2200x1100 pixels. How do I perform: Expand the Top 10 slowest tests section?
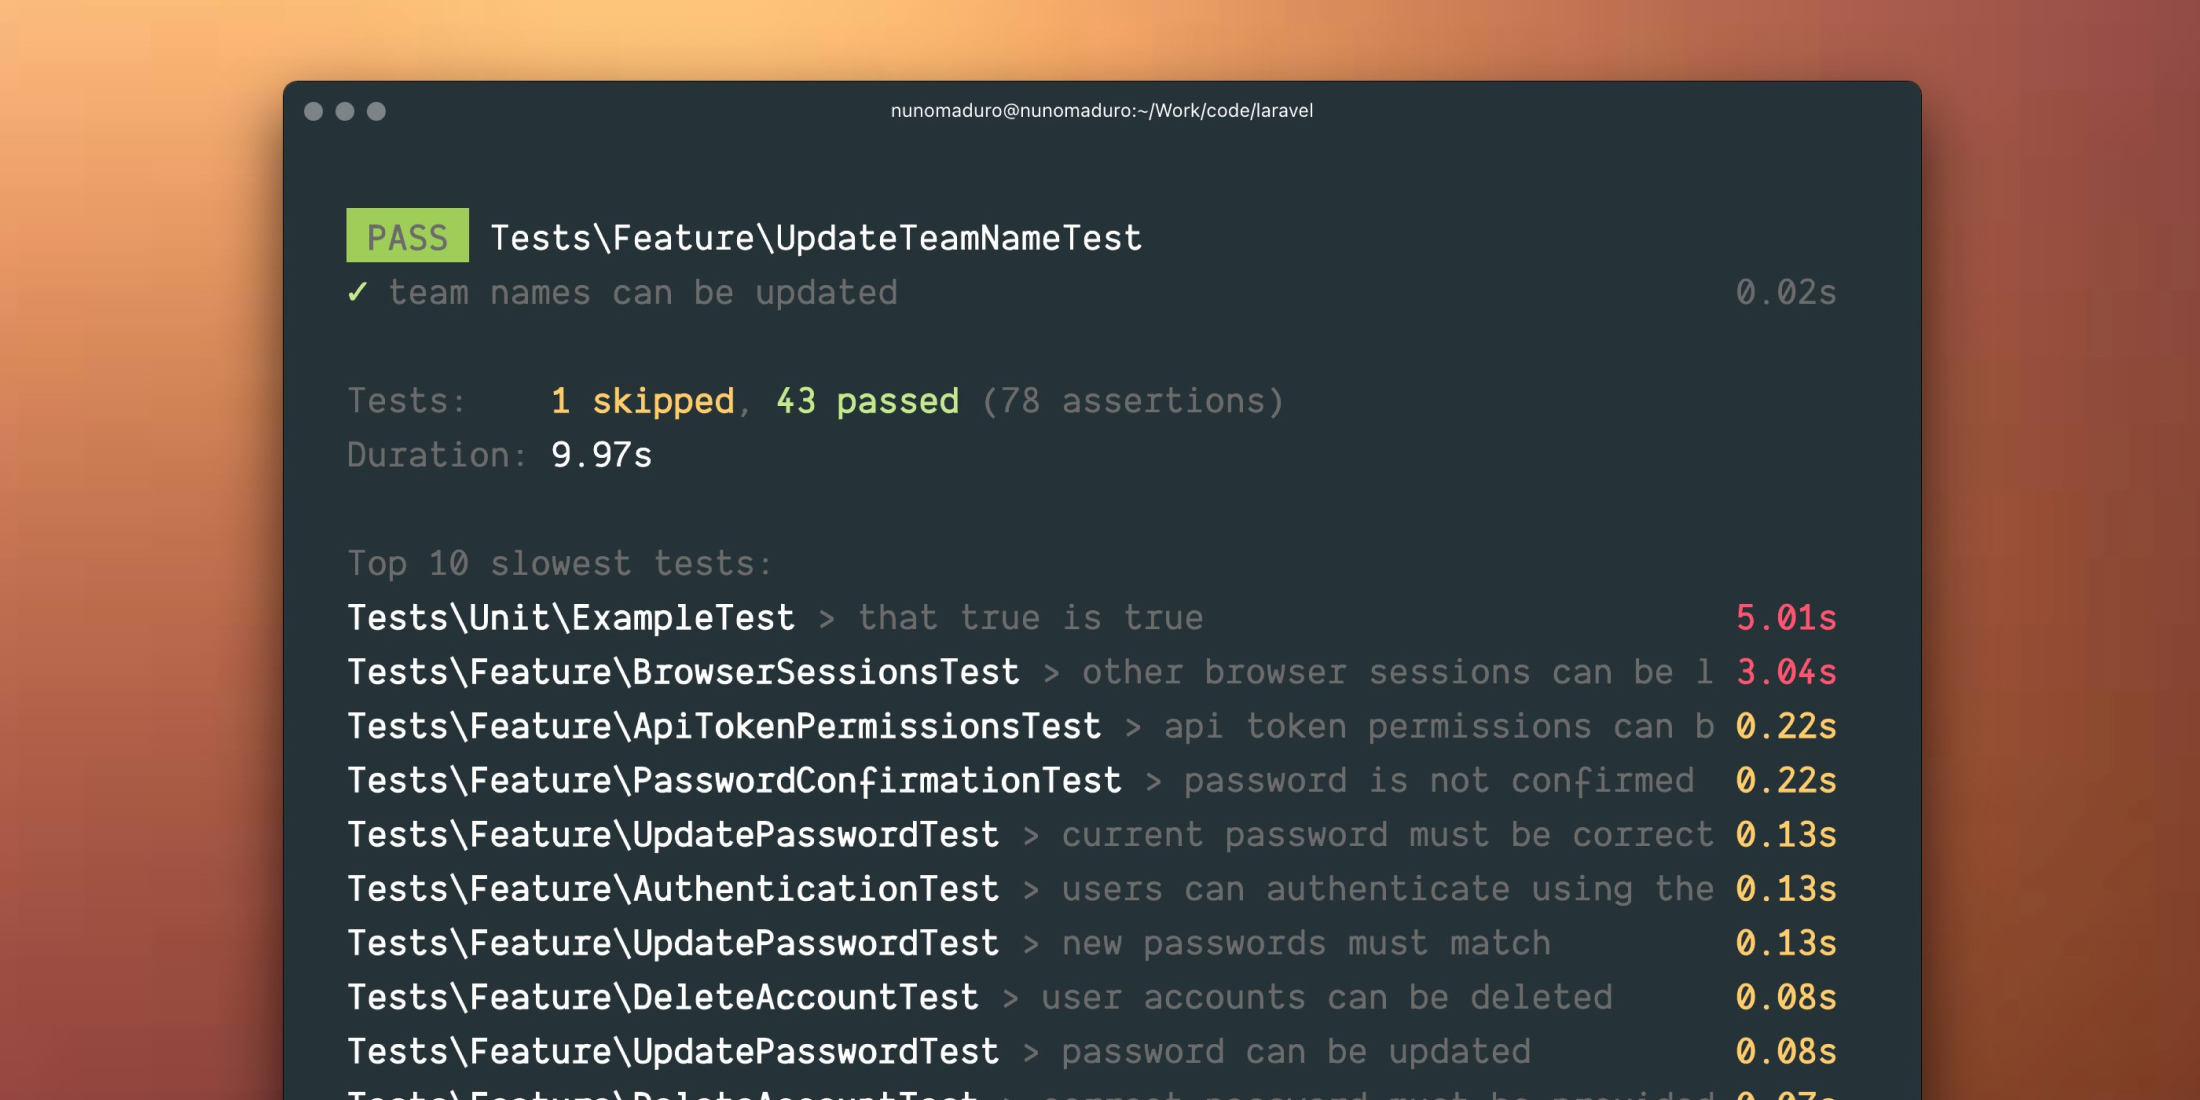click(x=559, y=563)
